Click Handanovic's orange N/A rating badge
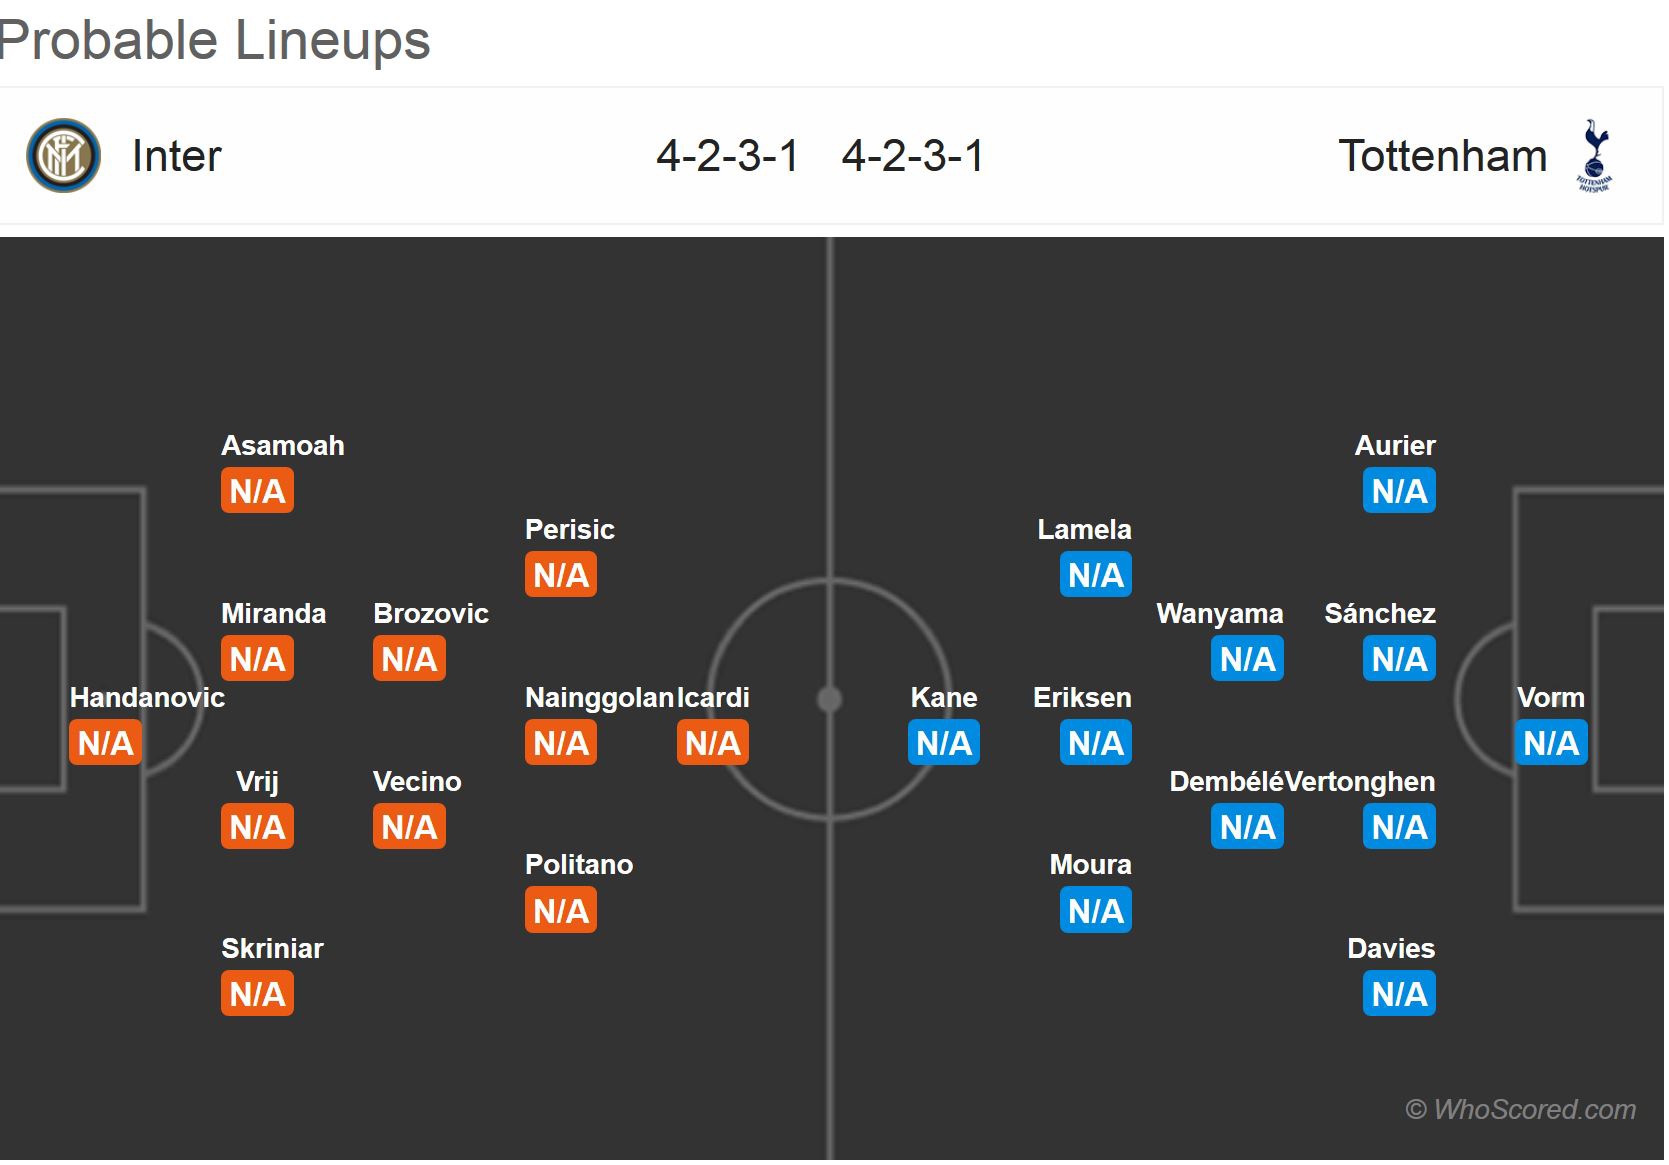 106,743
